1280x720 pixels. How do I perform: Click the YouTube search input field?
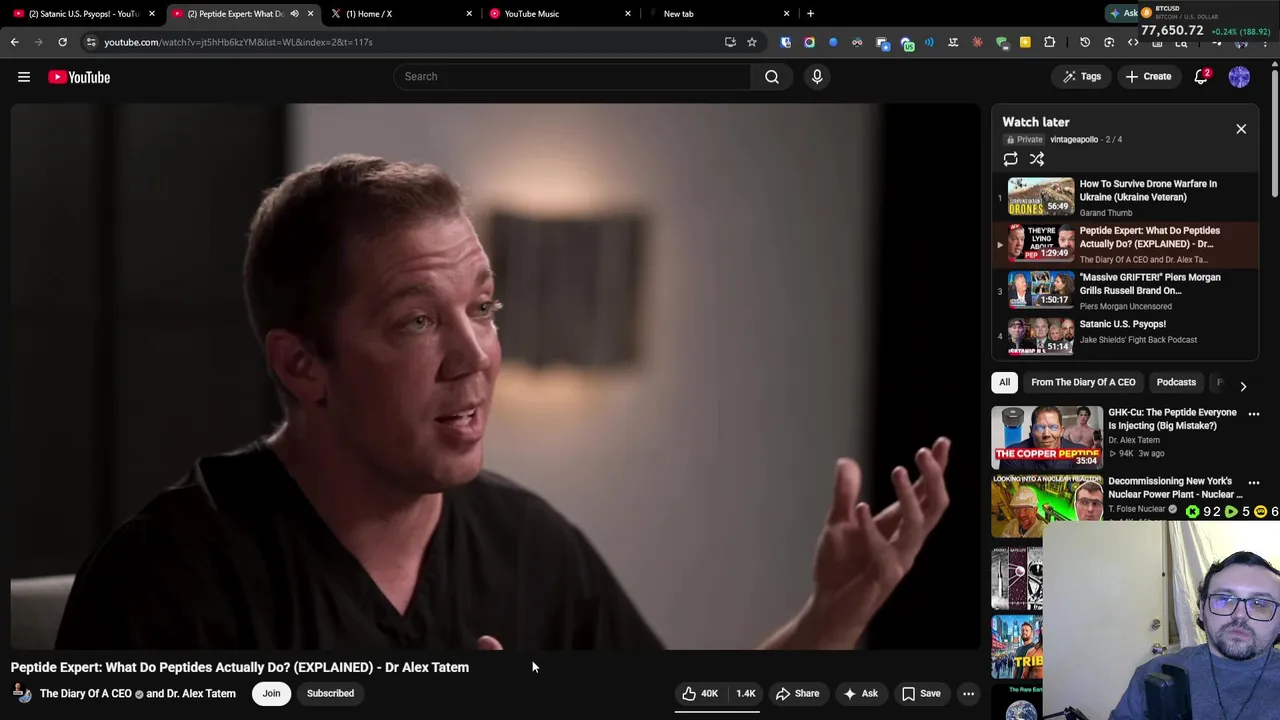pos(572,77)
